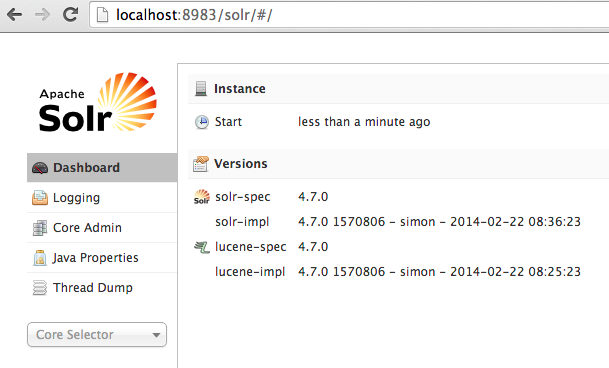
Task: Select the lucene-spec label
Action: point(251,247)
